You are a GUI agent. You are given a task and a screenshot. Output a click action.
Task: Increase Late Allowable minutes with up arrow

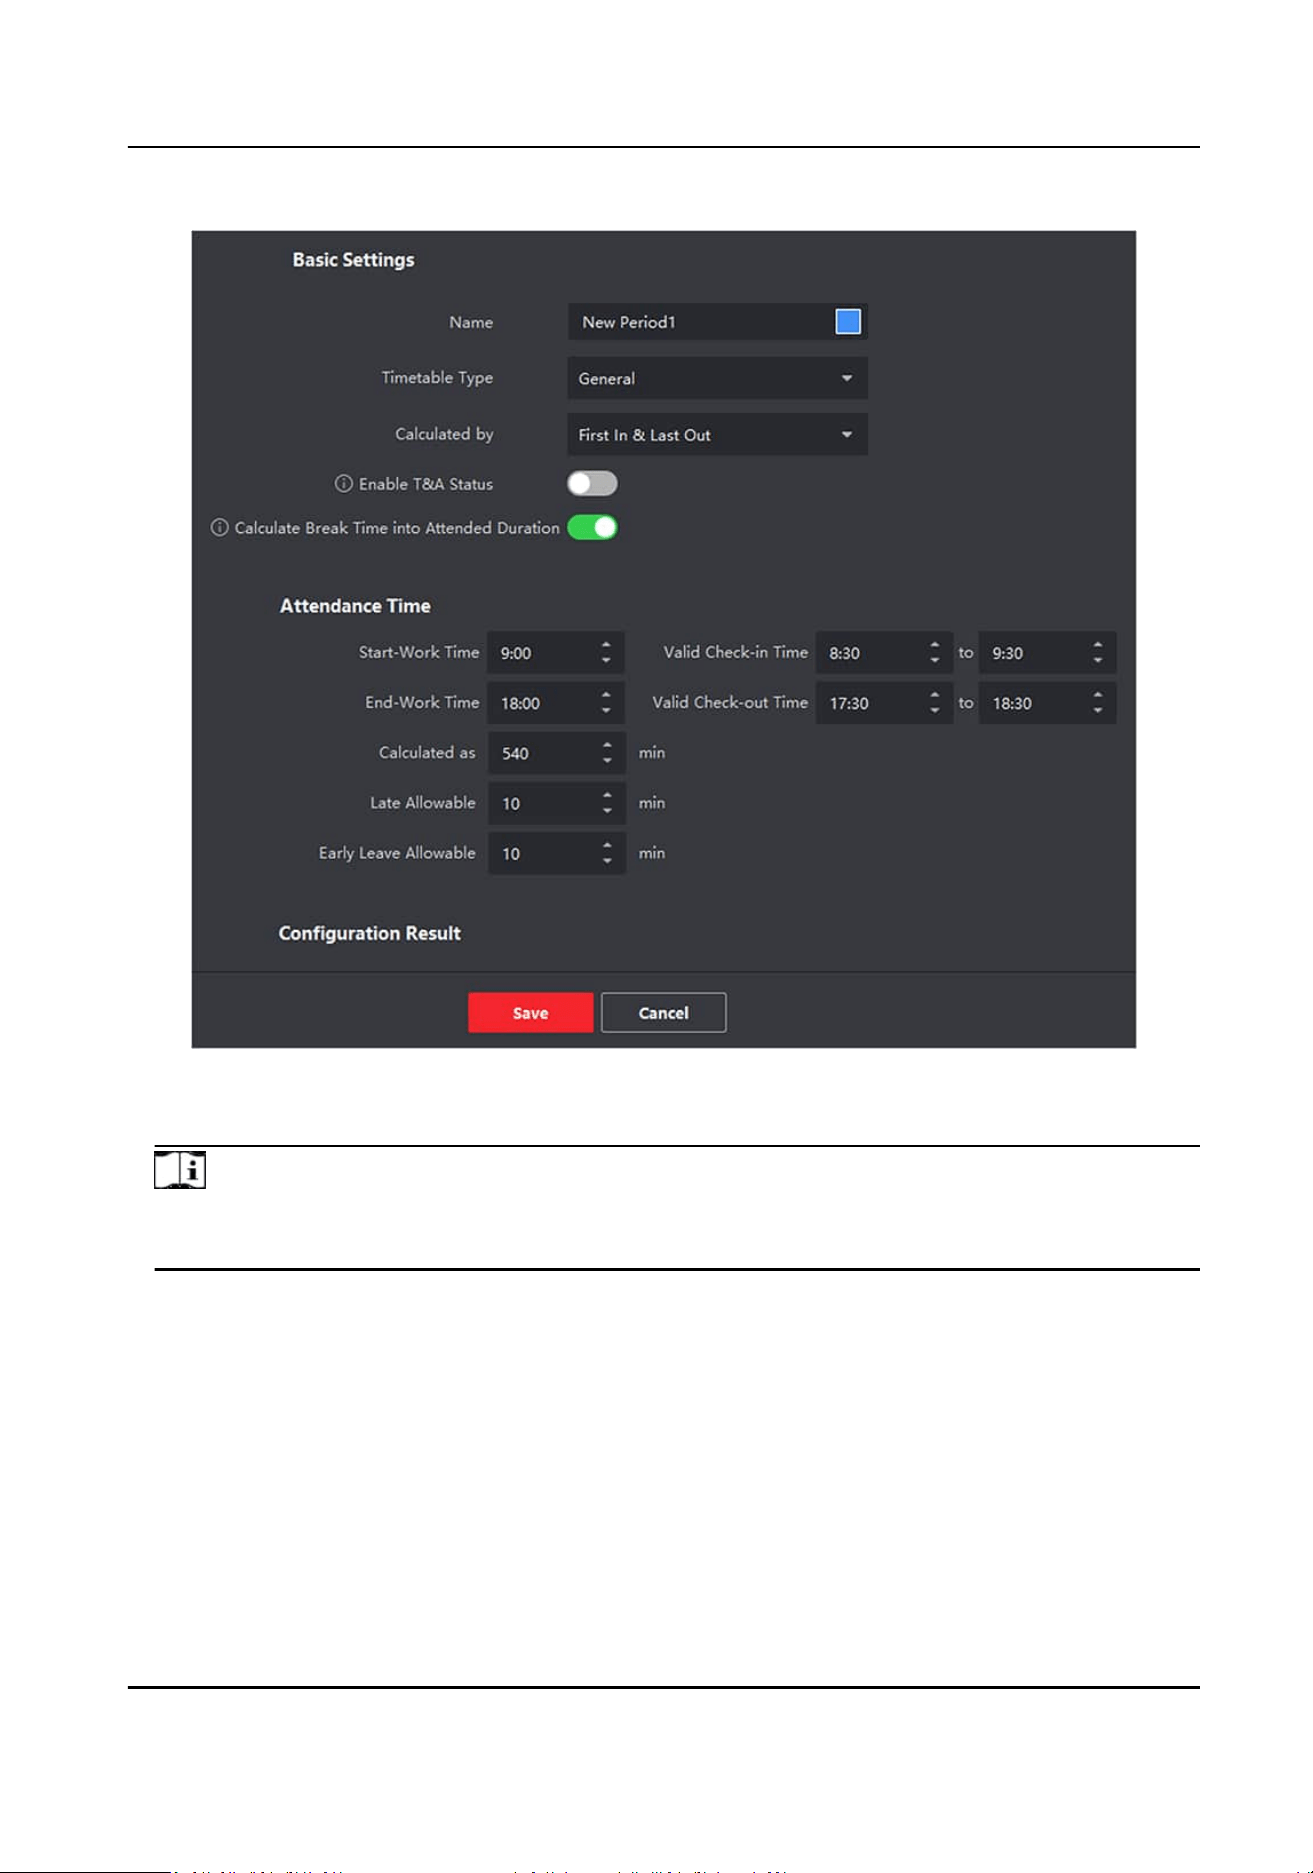click(x=607, y=796)
